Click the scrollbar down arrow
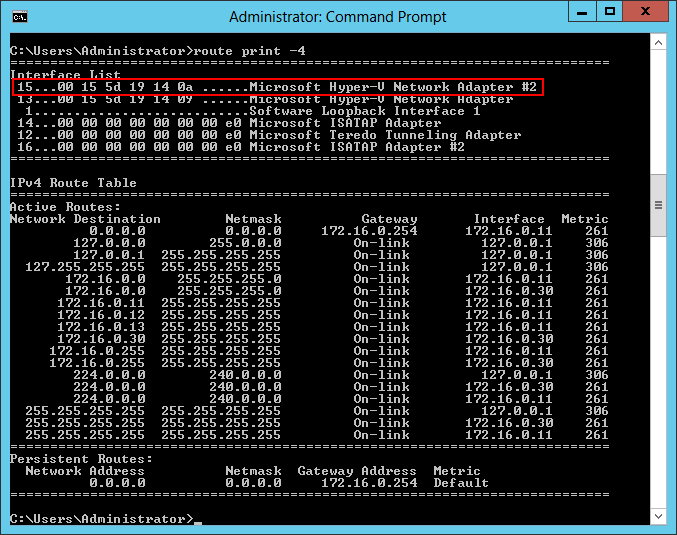The image size is (677, 535). click(658, 516)
